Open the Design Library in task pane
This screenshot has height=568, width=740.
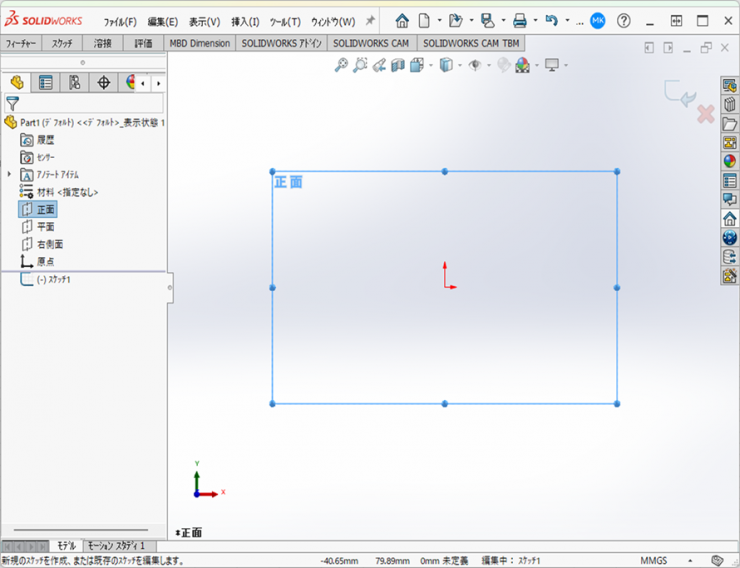click(x=729, y=104)
